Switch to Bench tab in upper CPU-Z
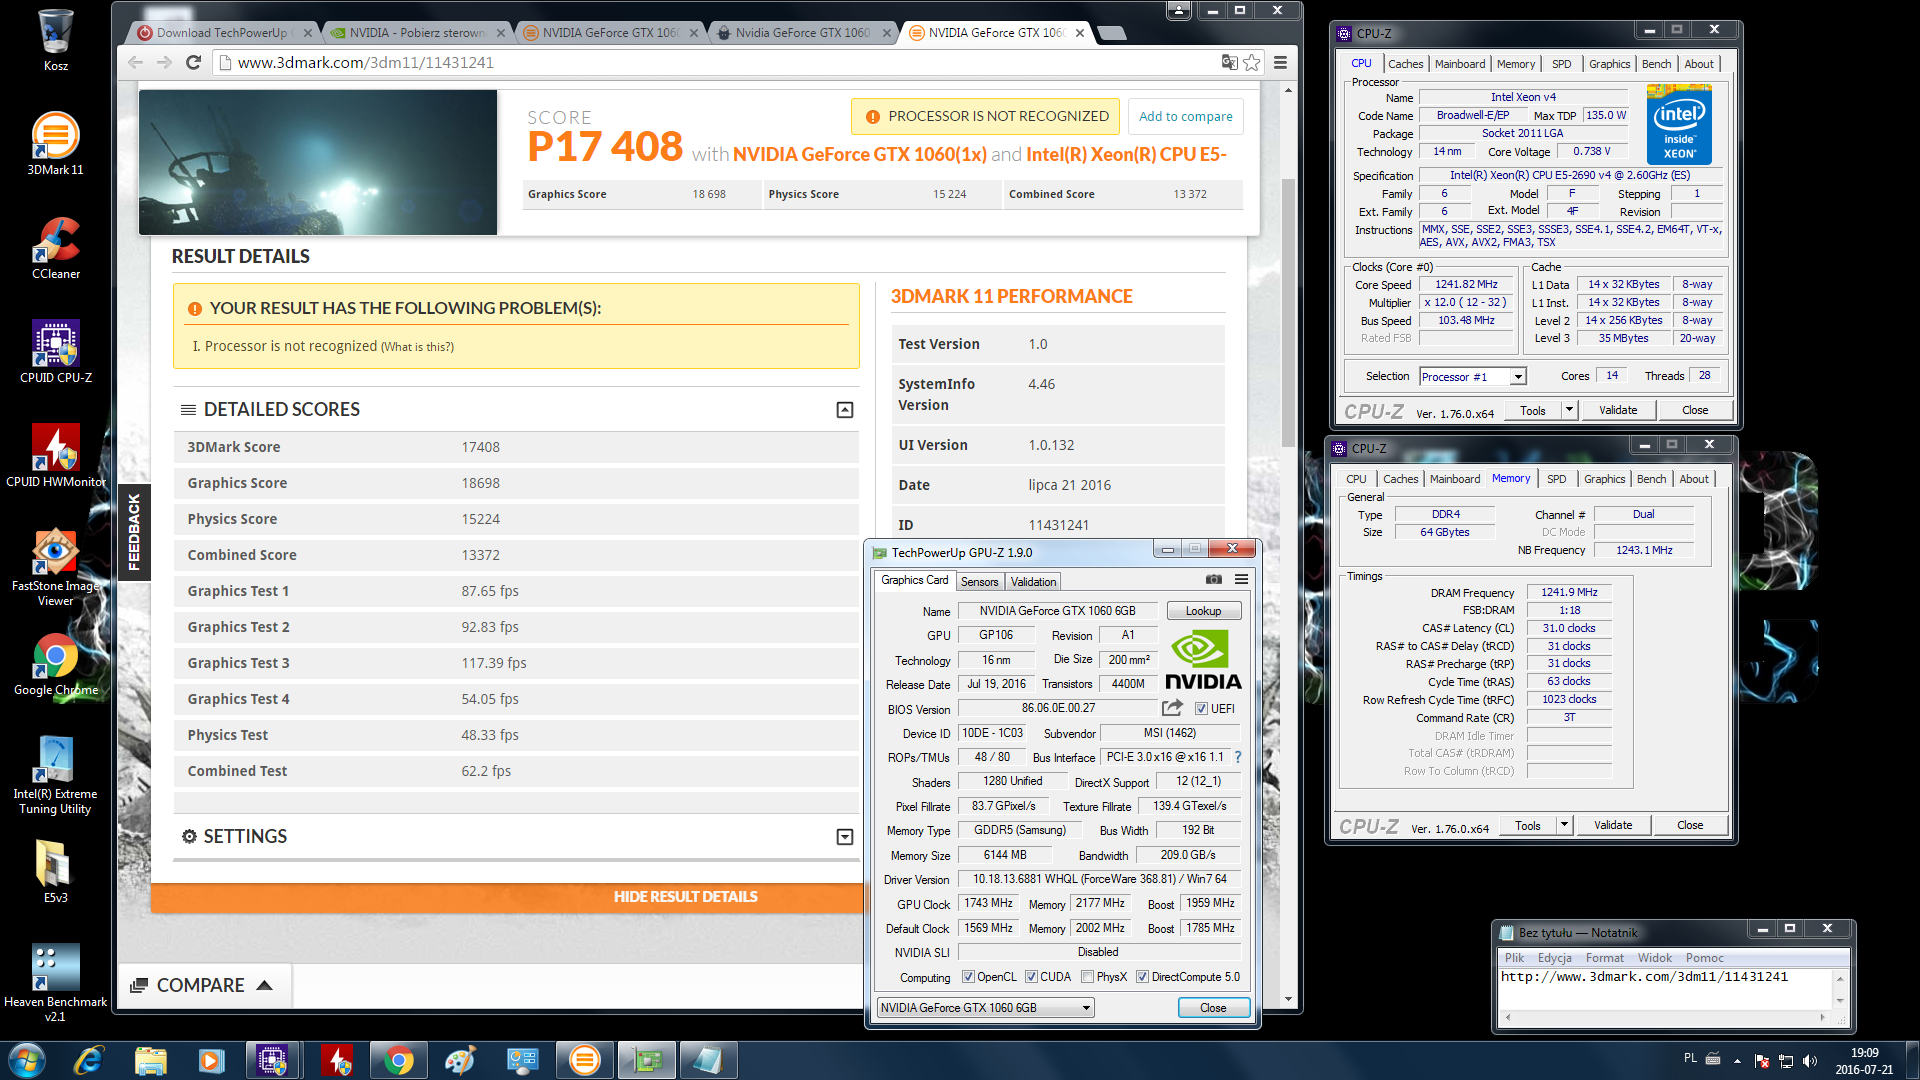 [x=1656, y=64]
